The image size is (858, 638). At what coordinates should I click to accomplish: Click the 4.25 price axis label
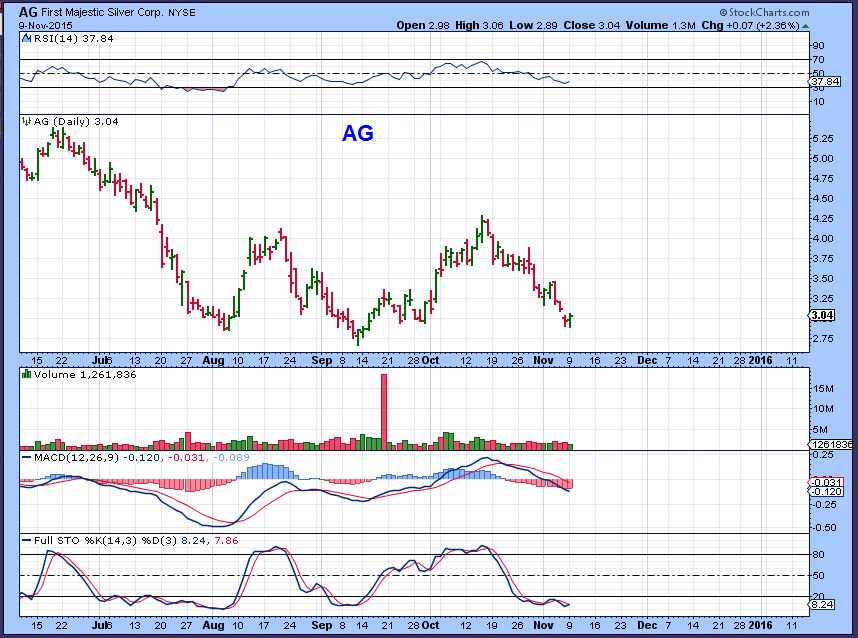(823, 219)
